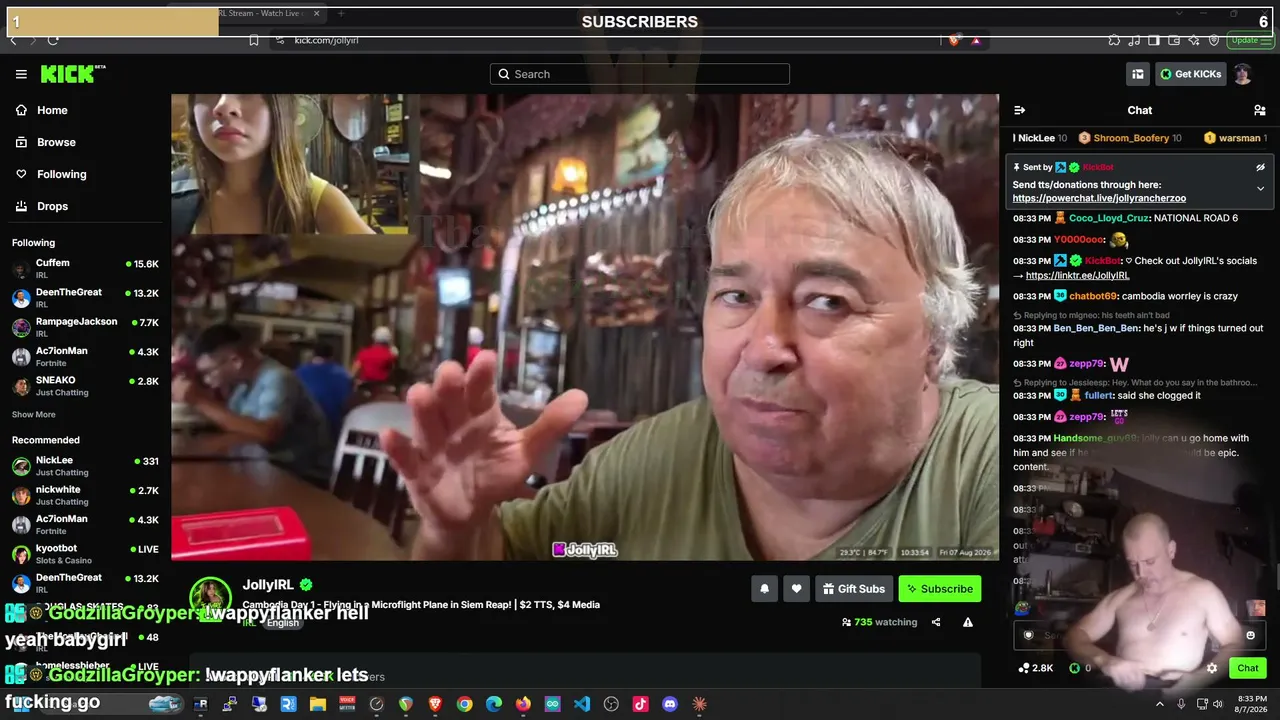This screenshot has height=720, width=1280.
Task: Show the chat users list icon
Action: (x=1260, y=110)
